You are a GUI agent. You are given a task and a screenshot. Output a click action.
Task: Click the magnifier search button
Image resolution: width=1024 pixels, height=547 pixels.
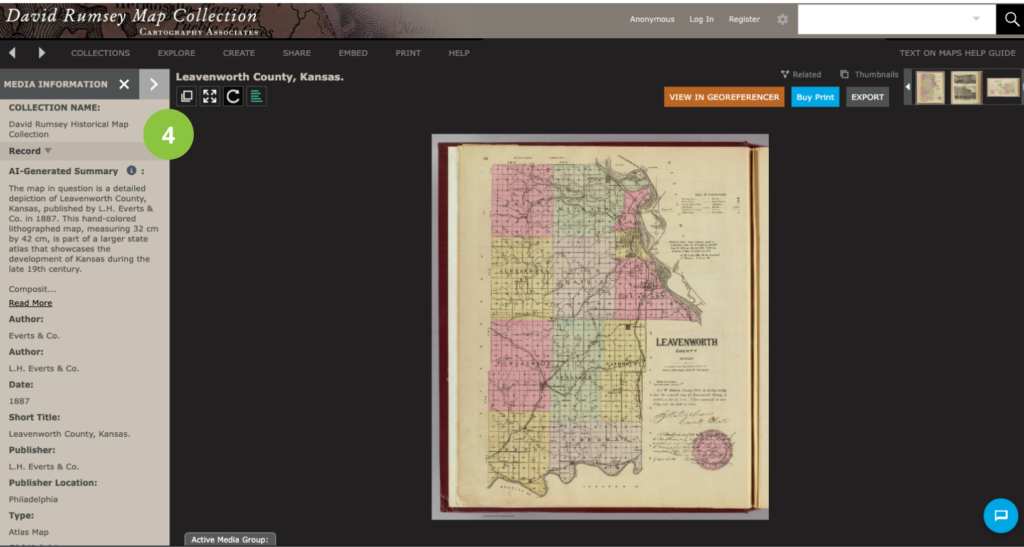[1010, 20]
